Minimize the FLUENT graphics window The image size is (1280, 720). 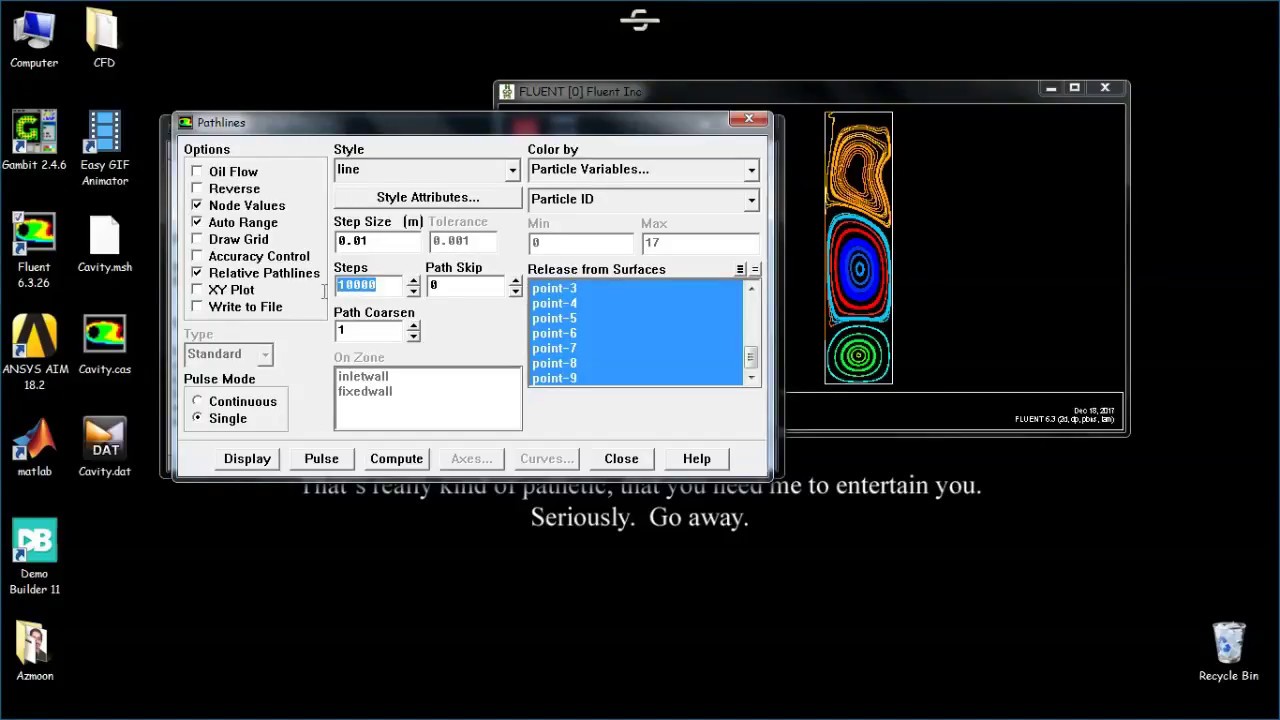(1050, 88)
